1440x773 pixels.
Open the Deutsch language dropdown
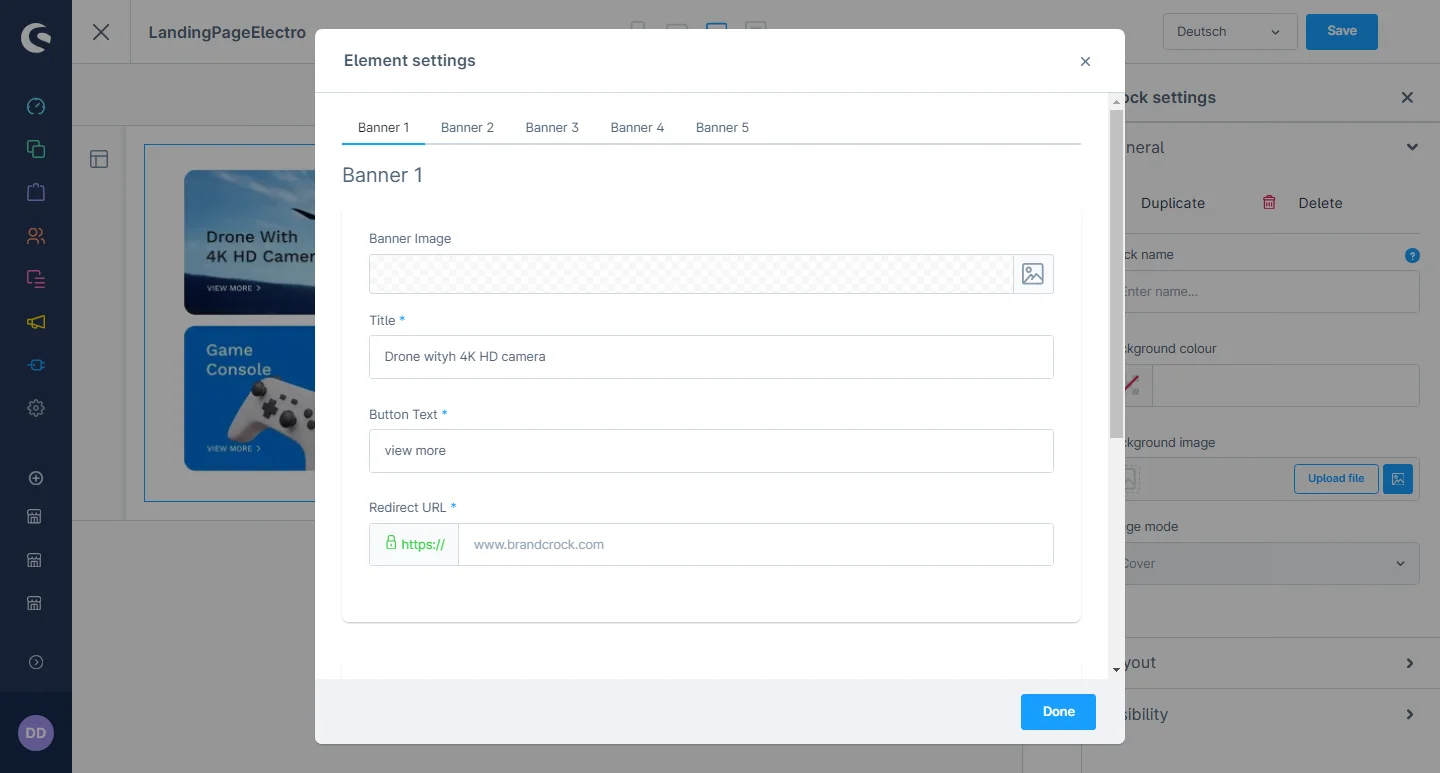(1229, 32)
